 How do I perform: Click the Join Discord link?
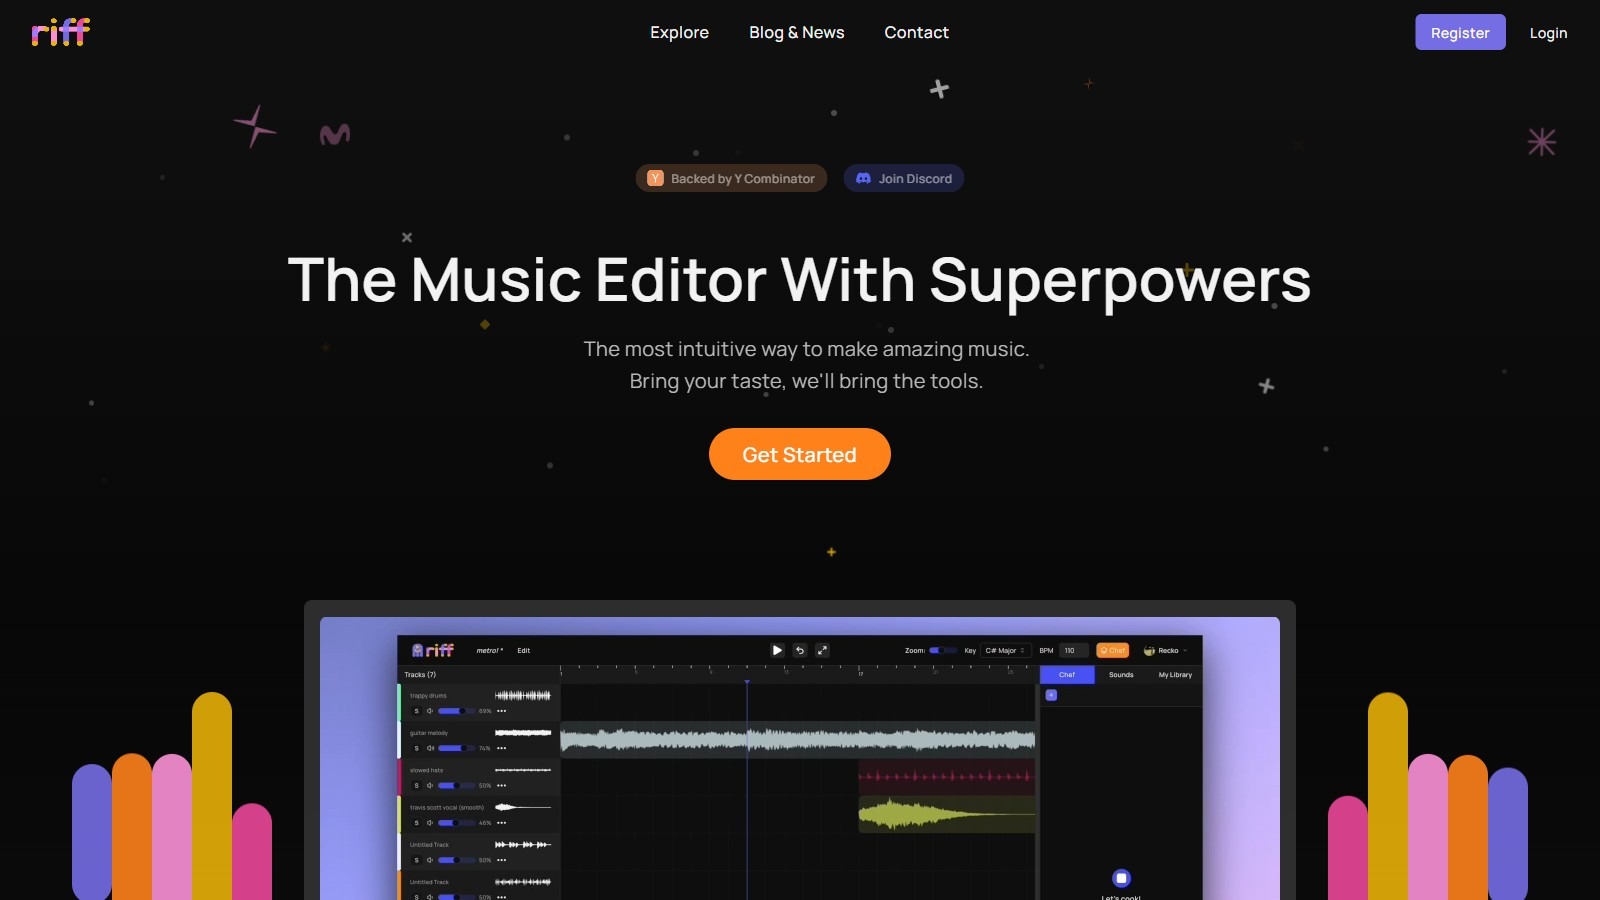(x=904, y=178)
